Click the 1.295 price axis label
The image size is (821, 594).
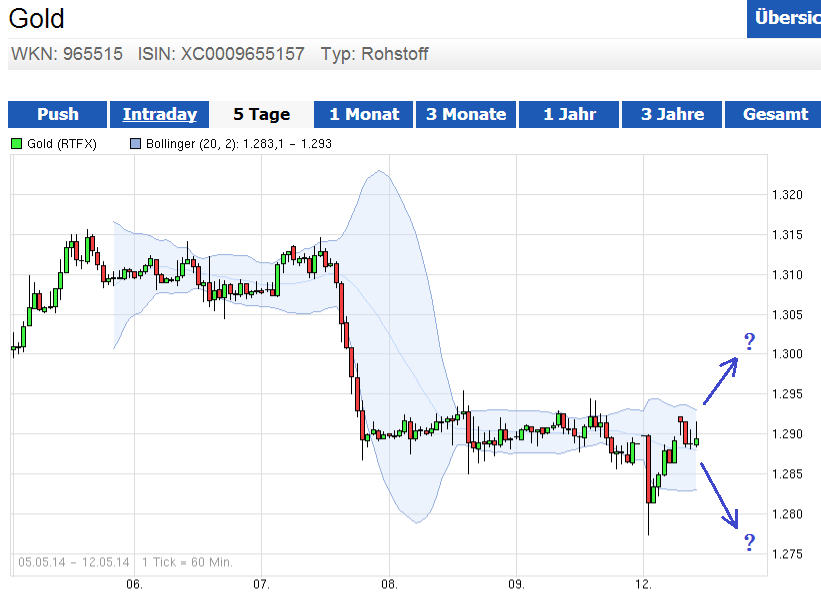point(787,394)
